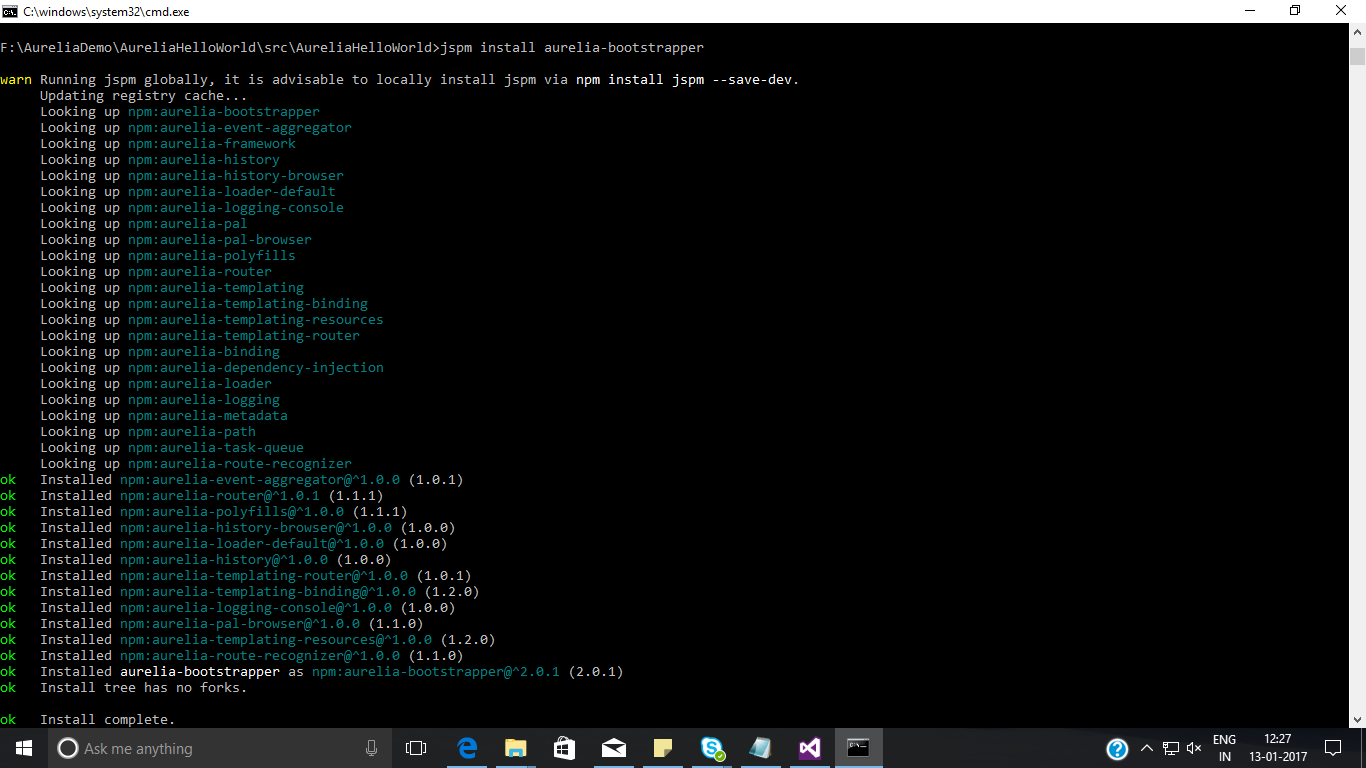Click 'npm:aurelia-route-recognizer' in the Looking up line
This screenshot has height=768, width=1366.
pyautogui.click(x=240, y=464)
